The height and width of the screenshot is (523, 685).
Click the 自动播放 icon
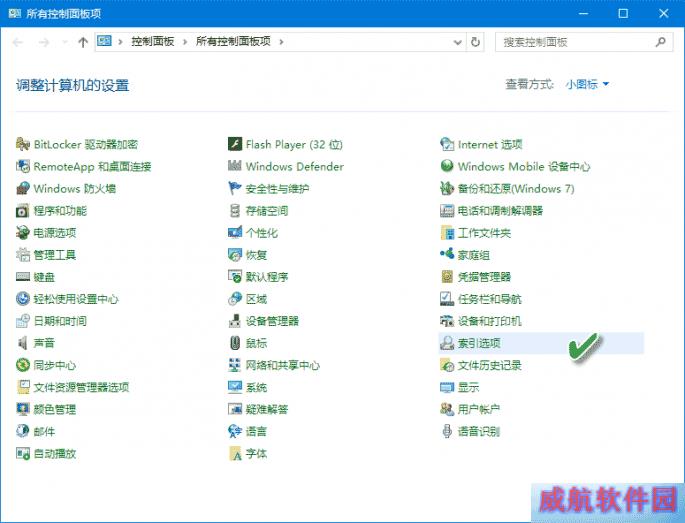pos(23,453)
